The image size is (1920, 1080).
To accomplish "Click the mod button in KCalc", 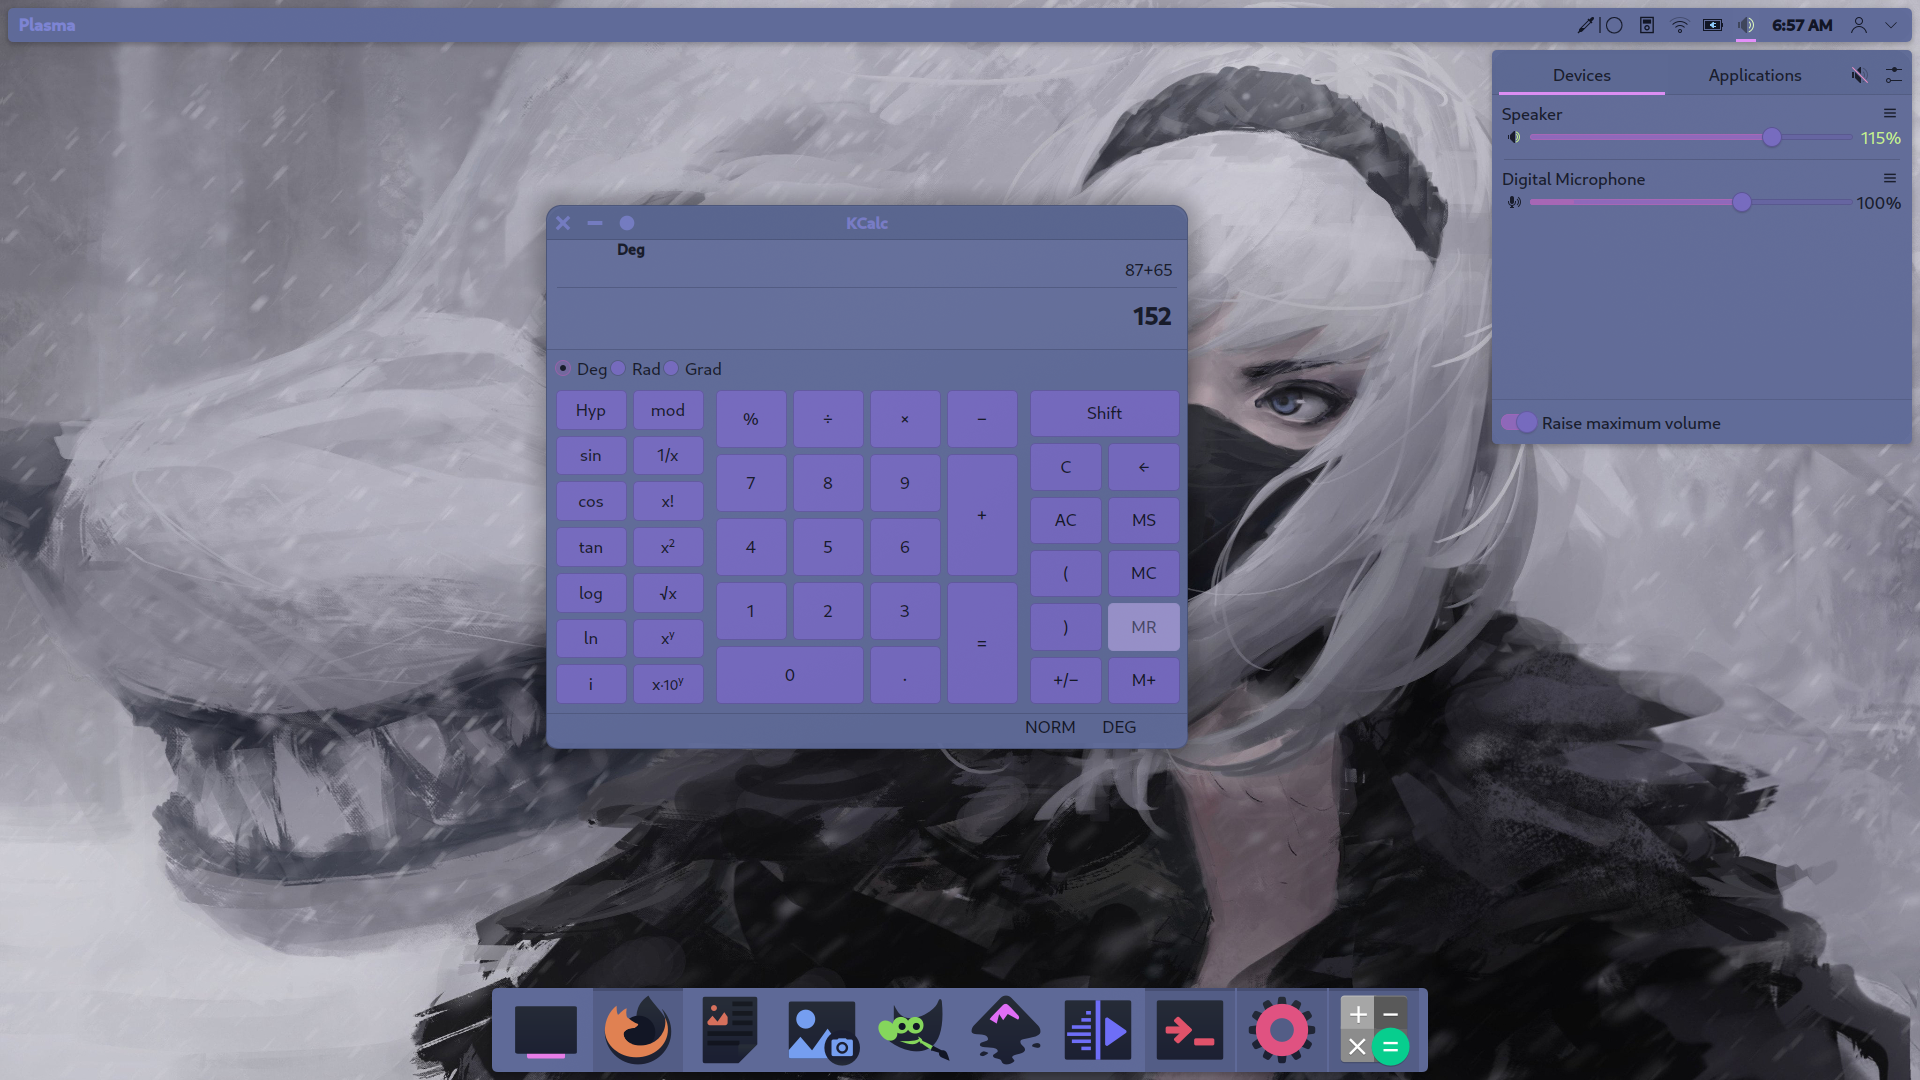I will coord(668,411).
